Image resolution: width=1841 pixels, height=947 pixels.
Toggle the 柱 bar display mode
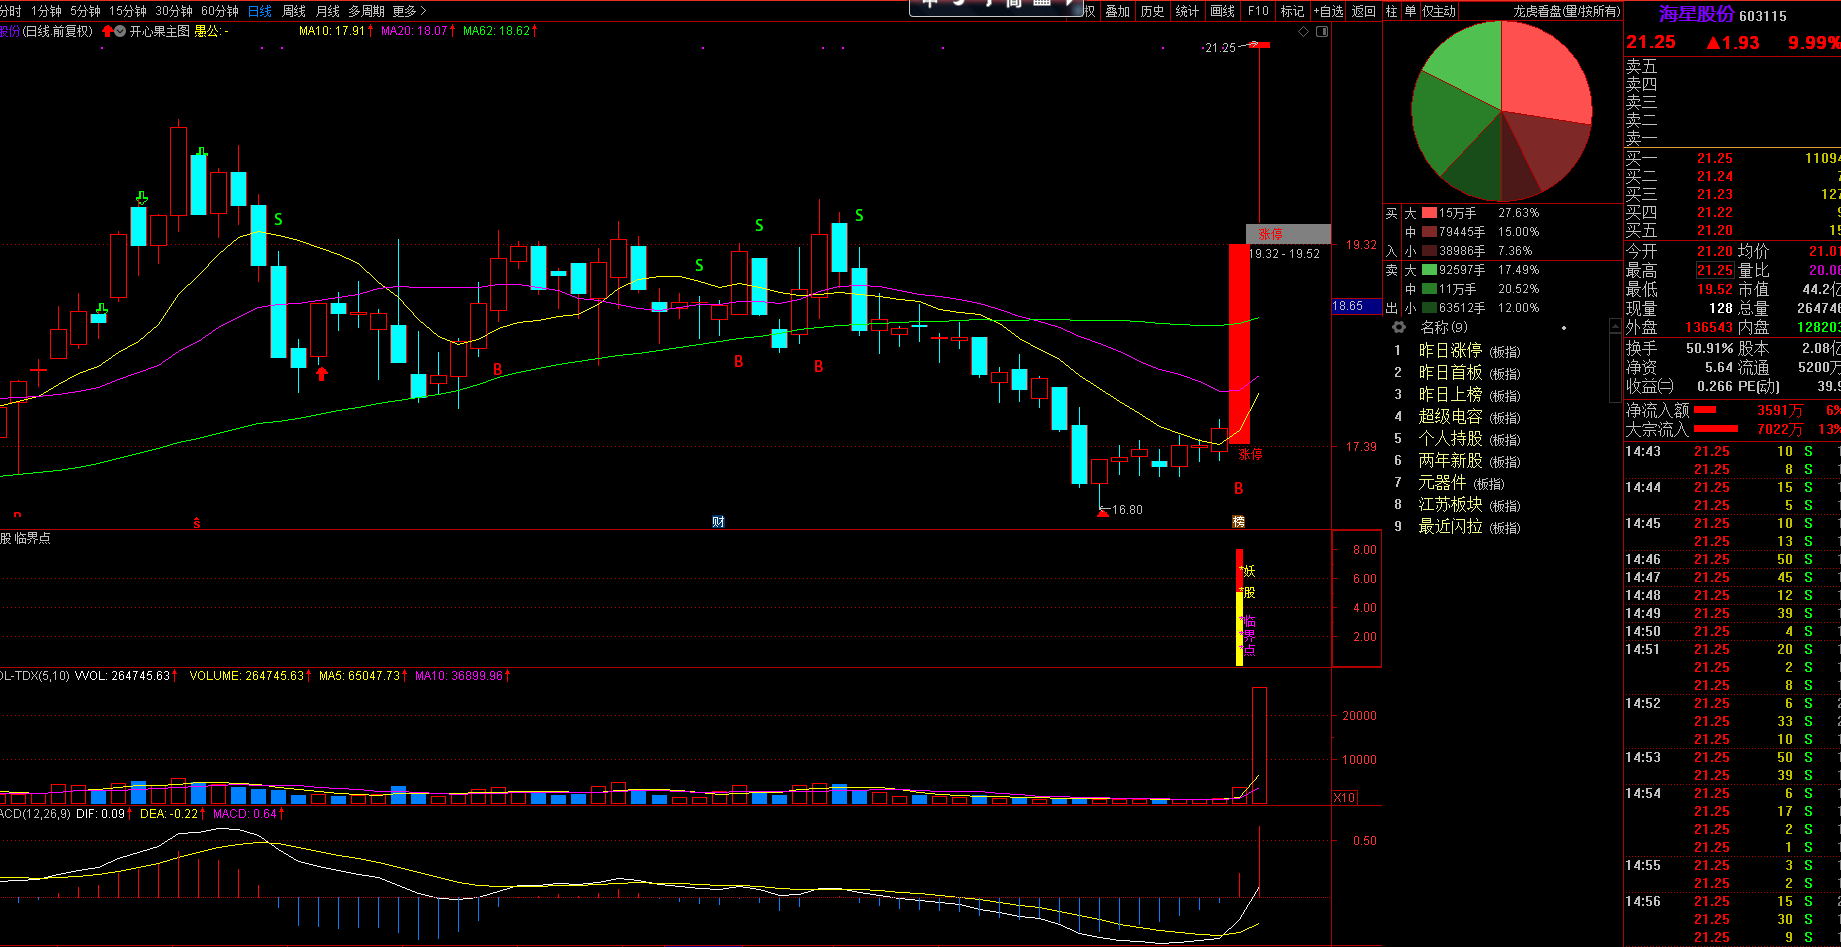pos(1391,11)
